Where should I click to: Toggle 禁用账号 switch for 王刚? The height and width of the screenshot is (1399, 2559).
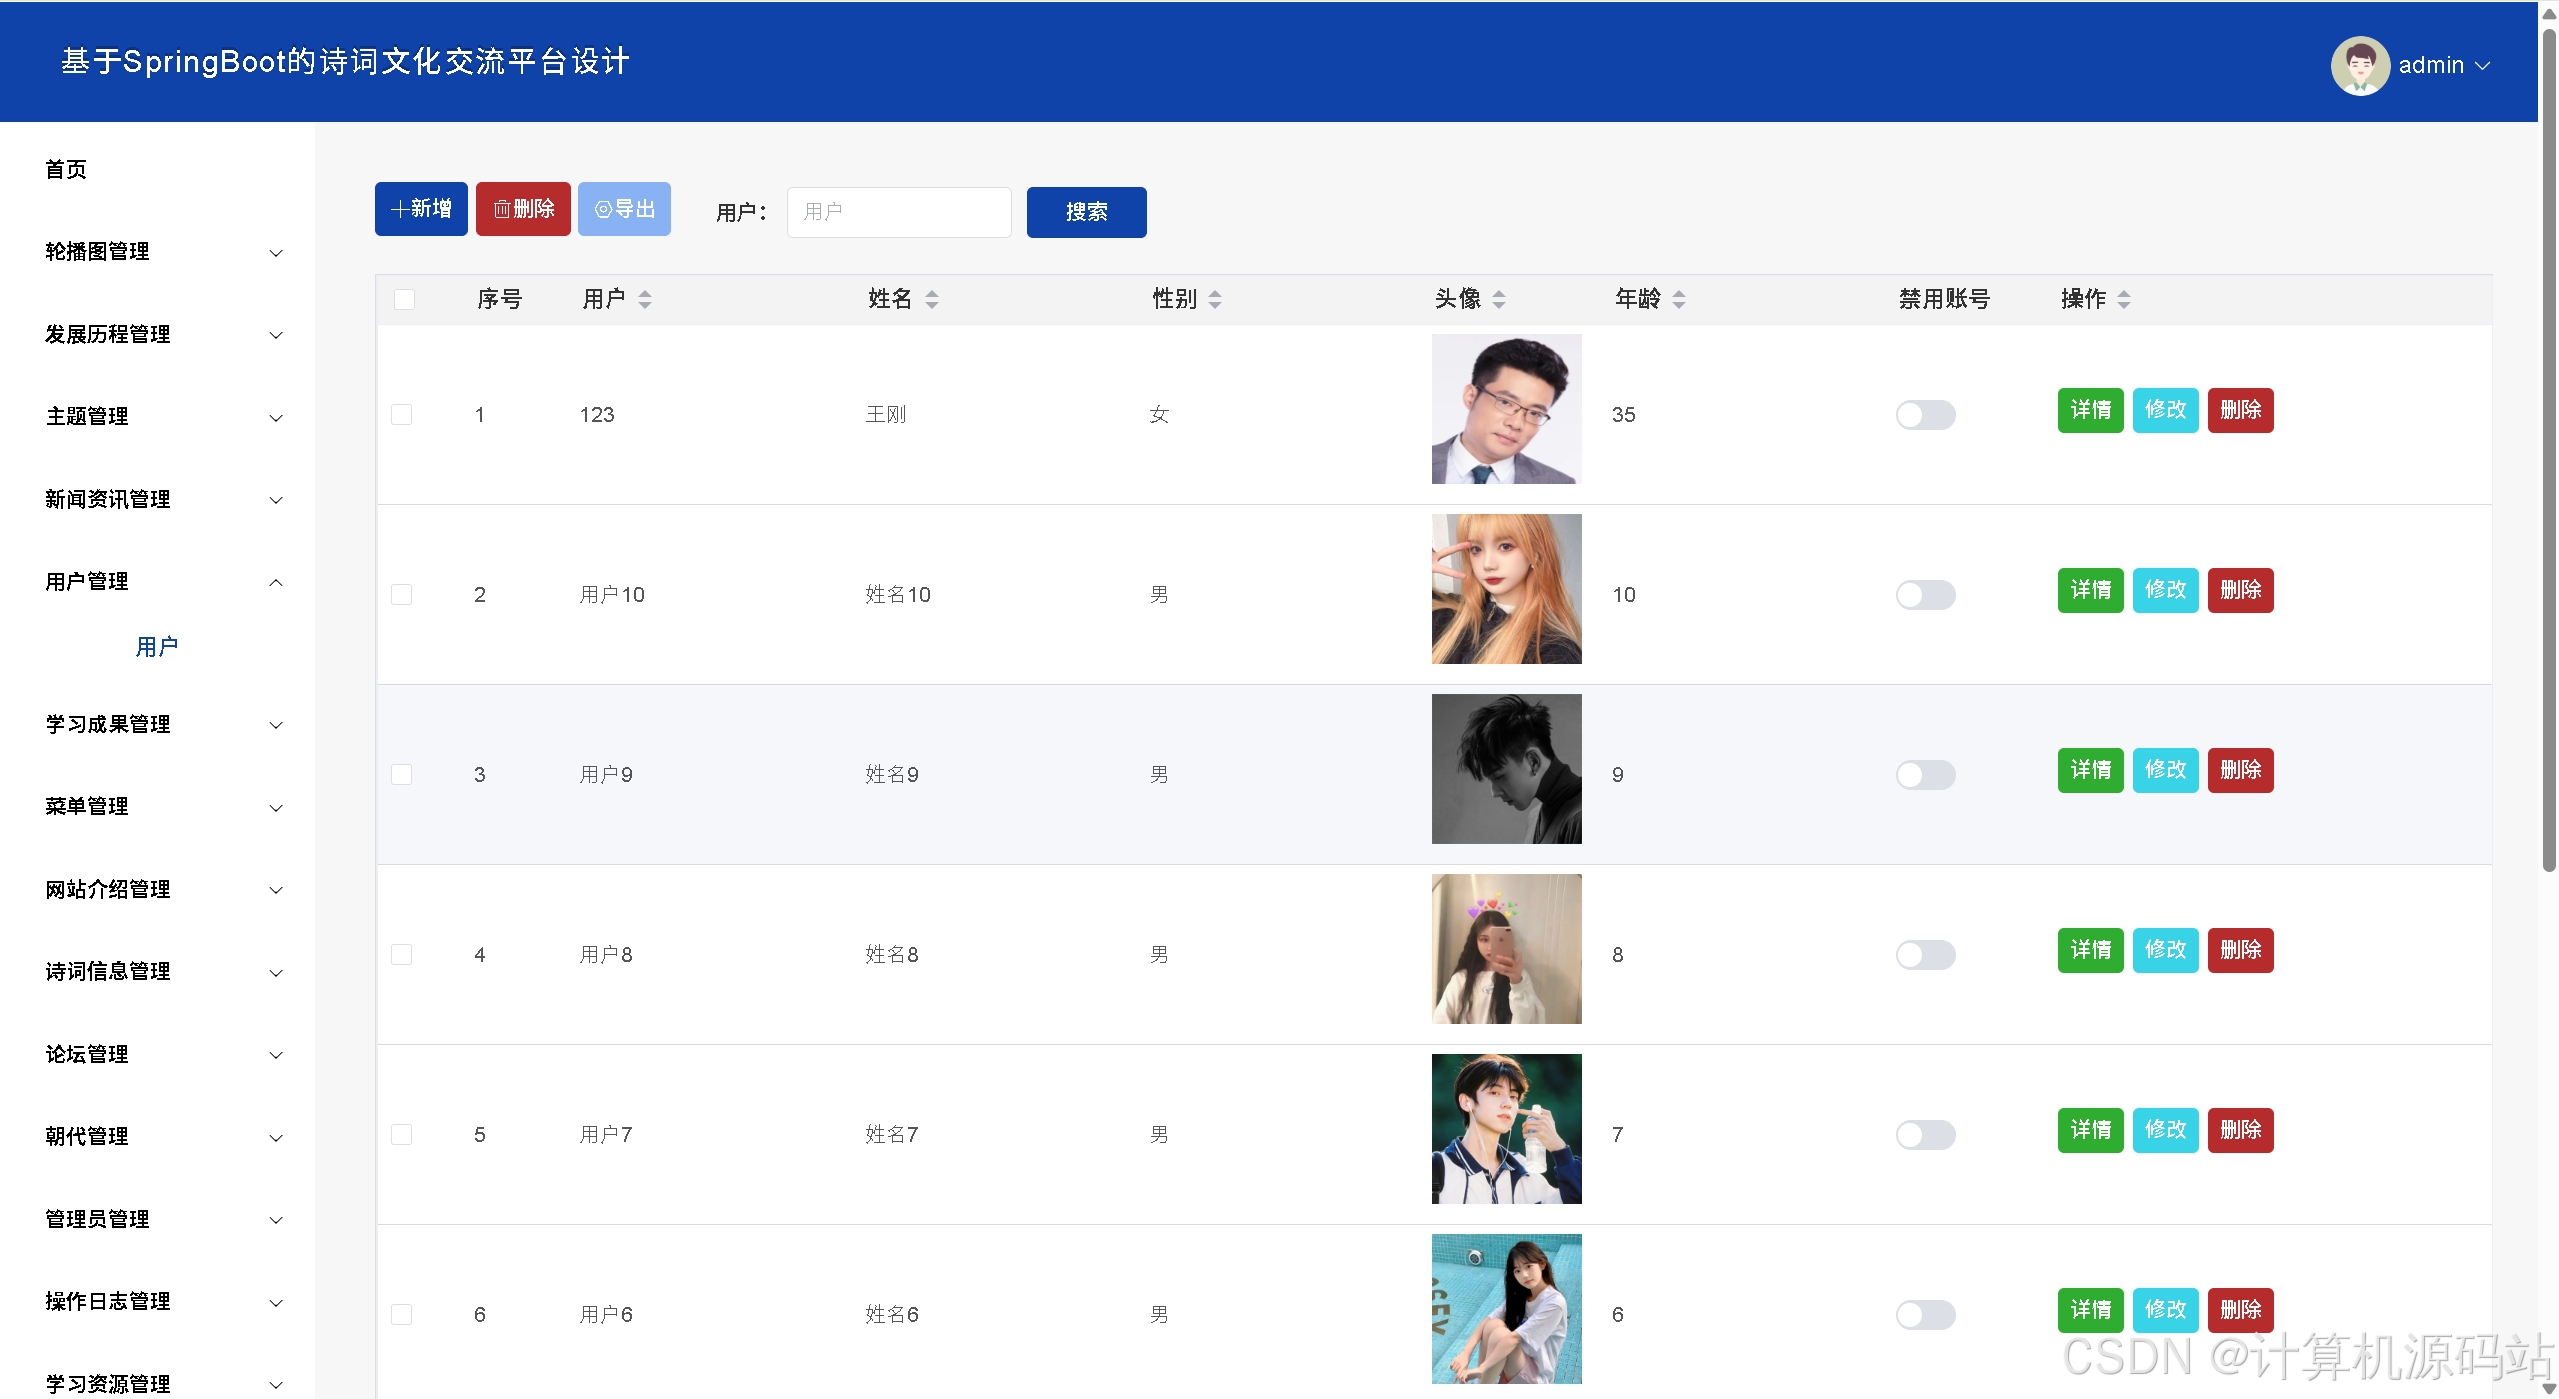pos(1925,415)
